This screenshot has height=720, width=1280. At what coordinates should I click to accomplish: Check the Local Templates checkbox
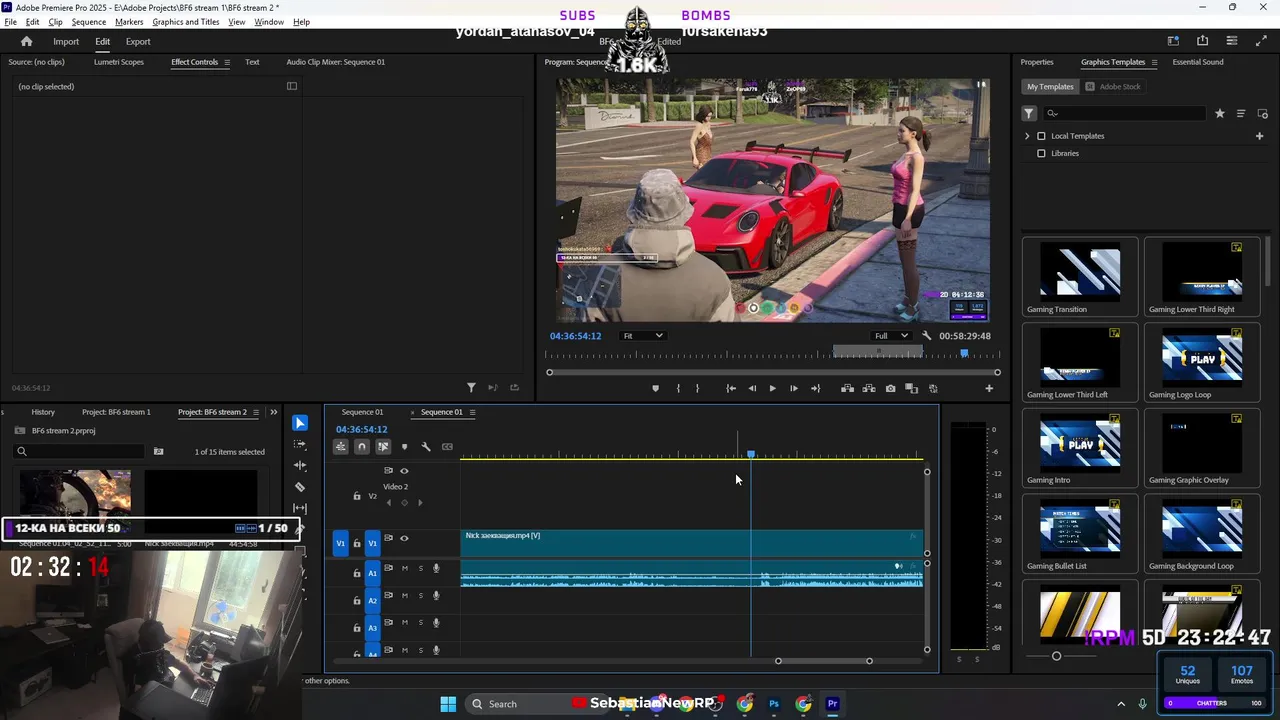tap(1041, 136)
